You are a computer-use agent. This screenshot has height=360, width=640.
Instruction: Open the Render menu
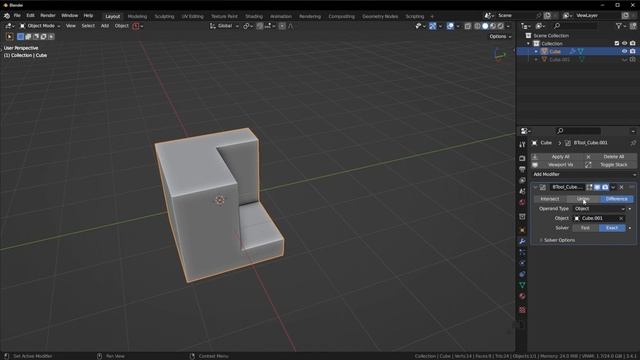point(48,16)
